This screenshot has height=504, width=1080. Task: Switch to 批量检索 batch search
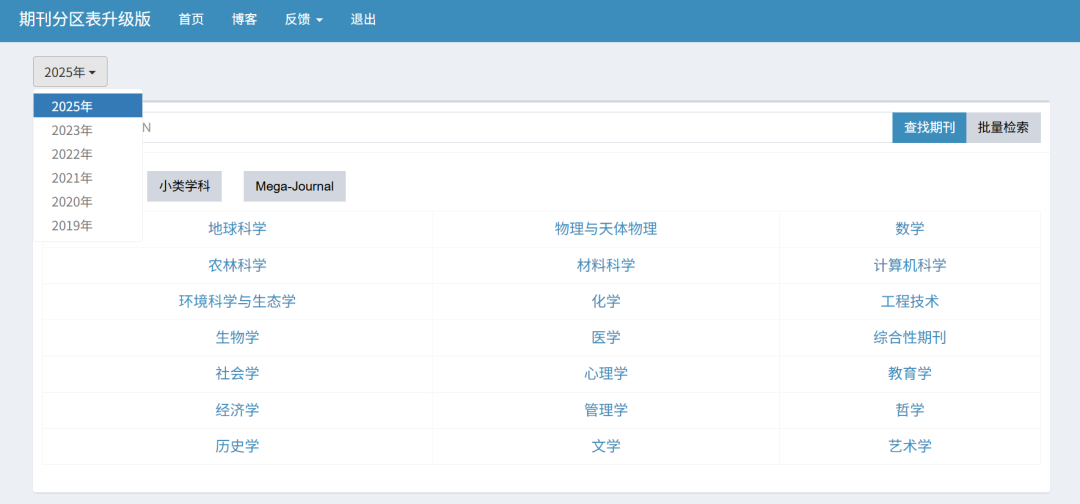pos(1003,128)
